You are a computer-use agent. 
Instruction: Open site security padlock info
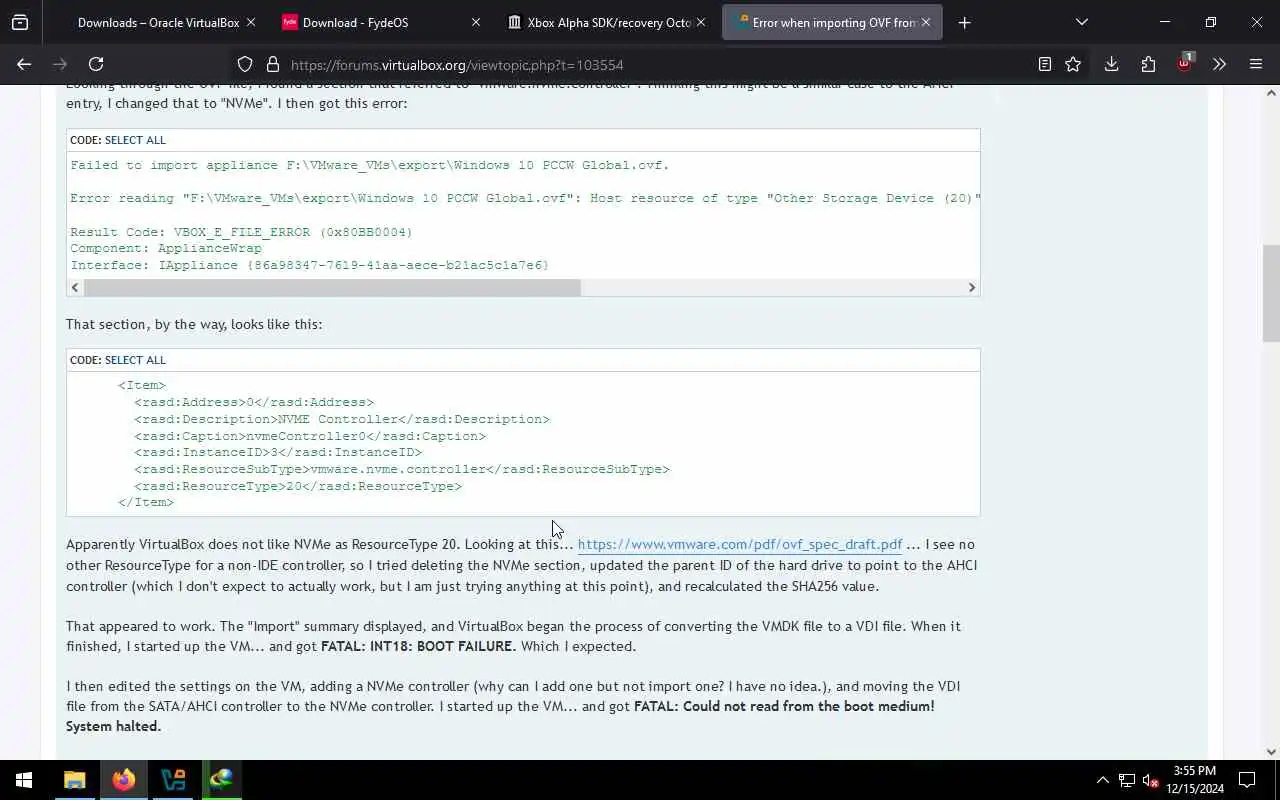point(272,64)
